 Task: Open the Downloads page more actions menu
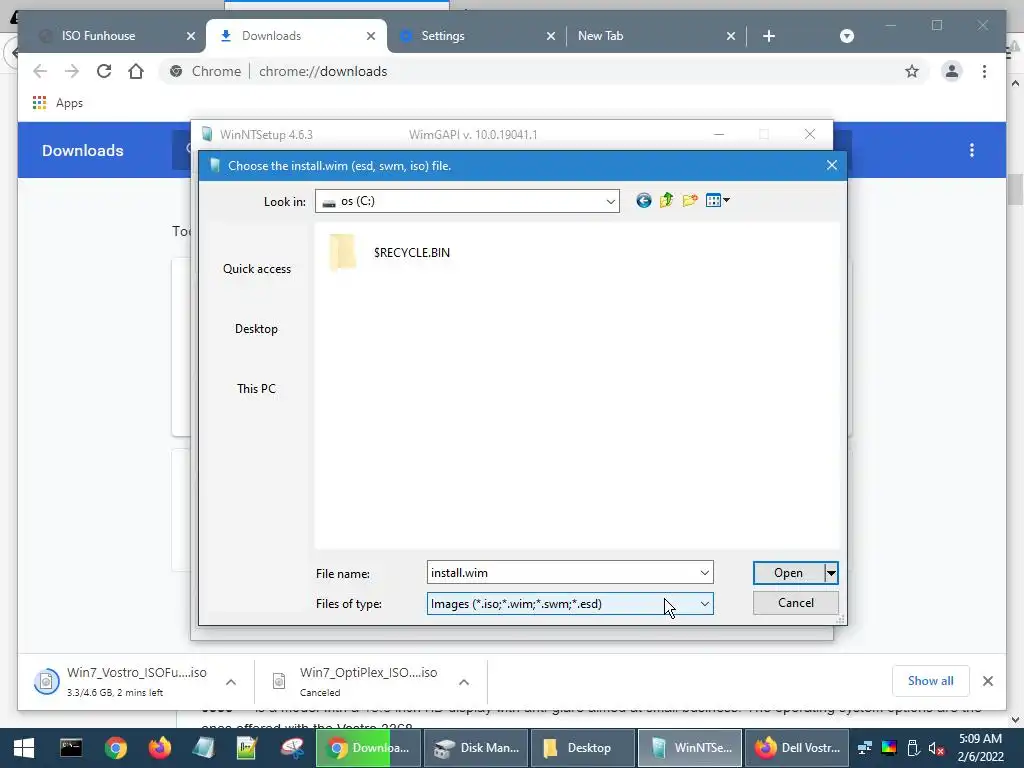972,150
